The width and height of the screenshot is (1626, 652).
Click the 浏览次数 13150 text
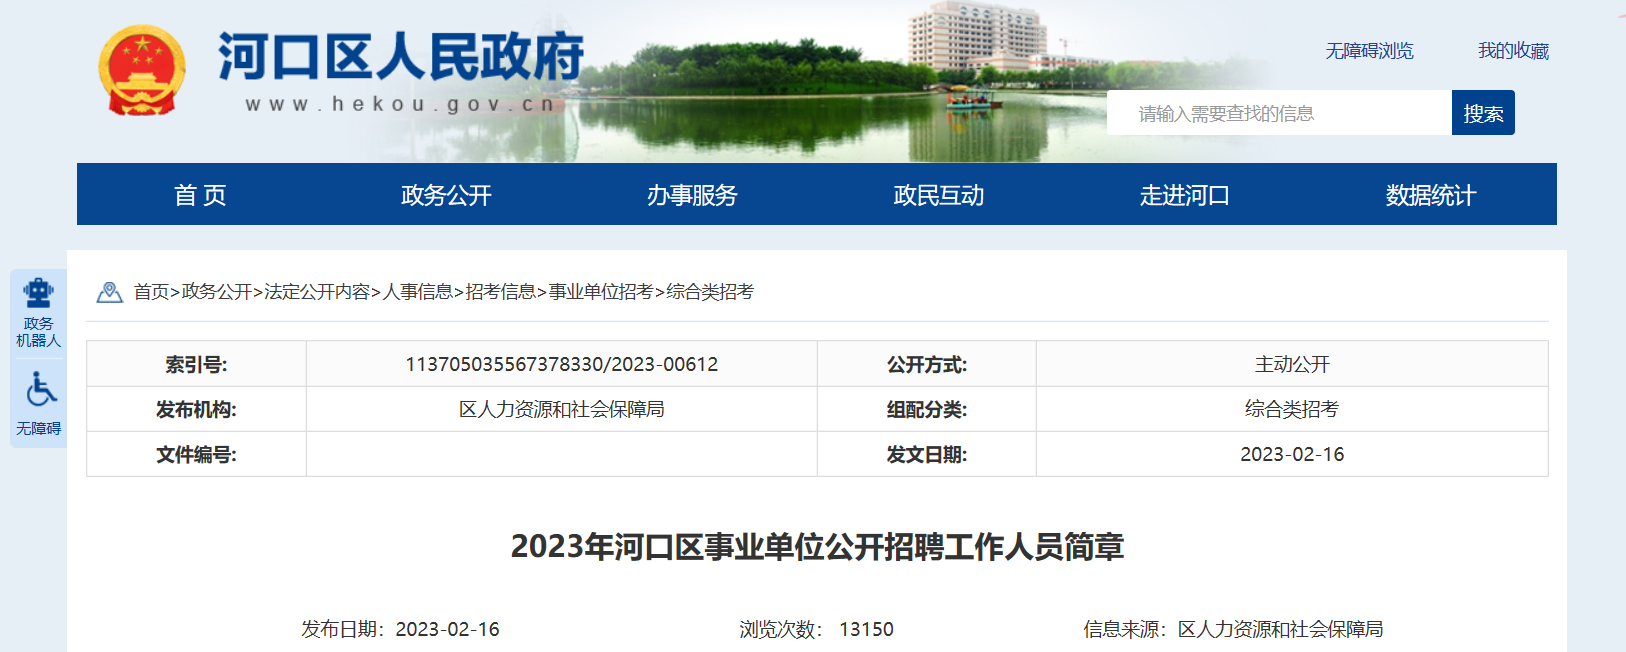816,629
